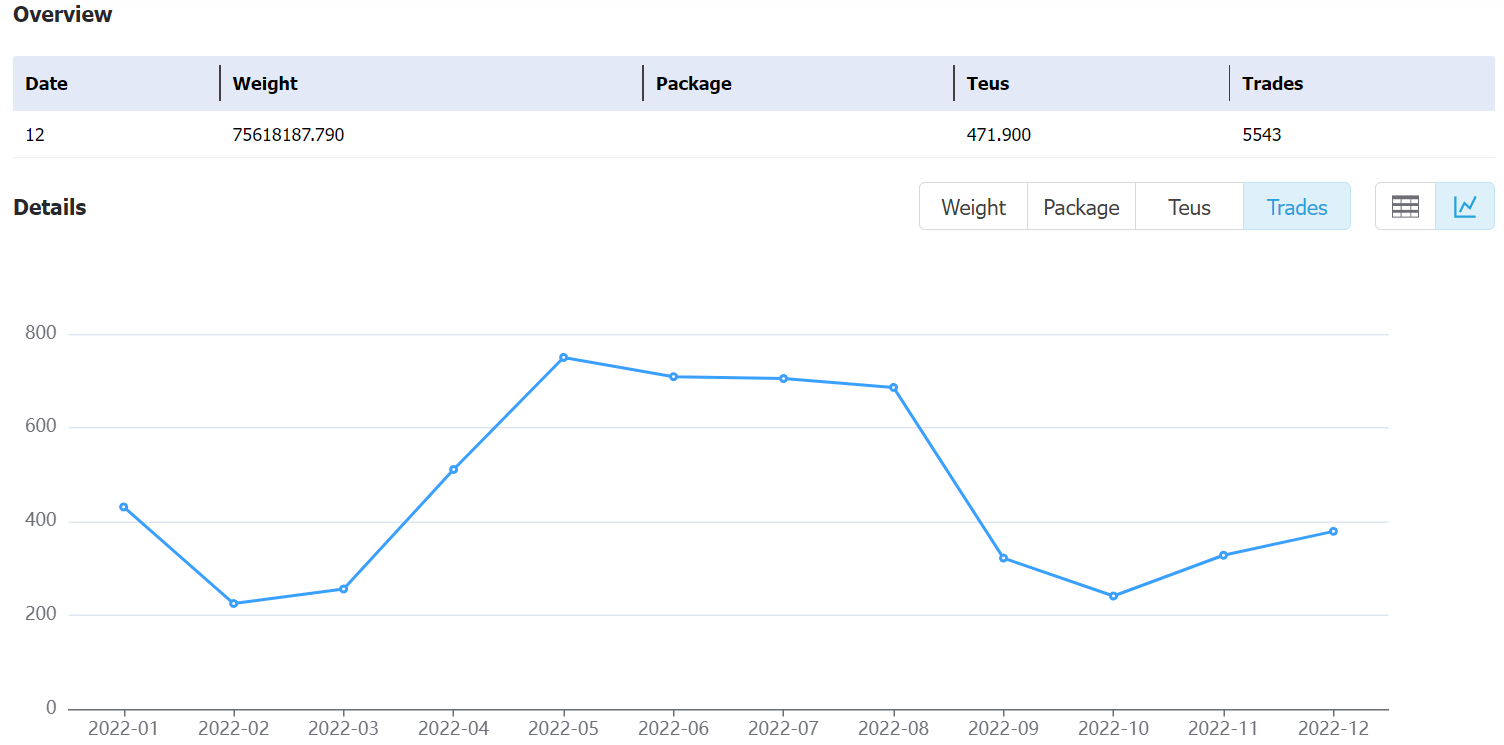Screen dimensions: 1504x745
Task: Select the Weight tab
Action: [973, 207]
